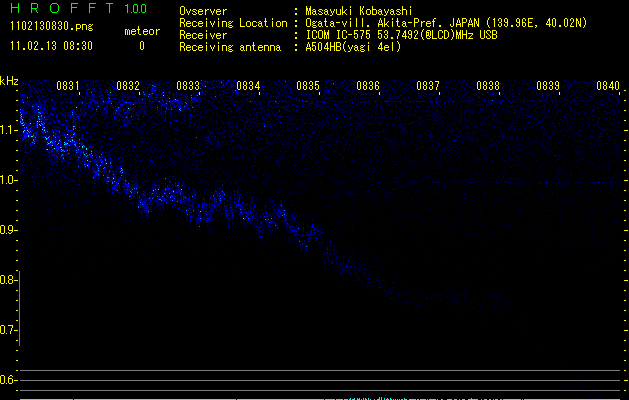The height and width of the screenshot is (400, 629).
Task: Click time marker 0839
Action: point(548,86)
